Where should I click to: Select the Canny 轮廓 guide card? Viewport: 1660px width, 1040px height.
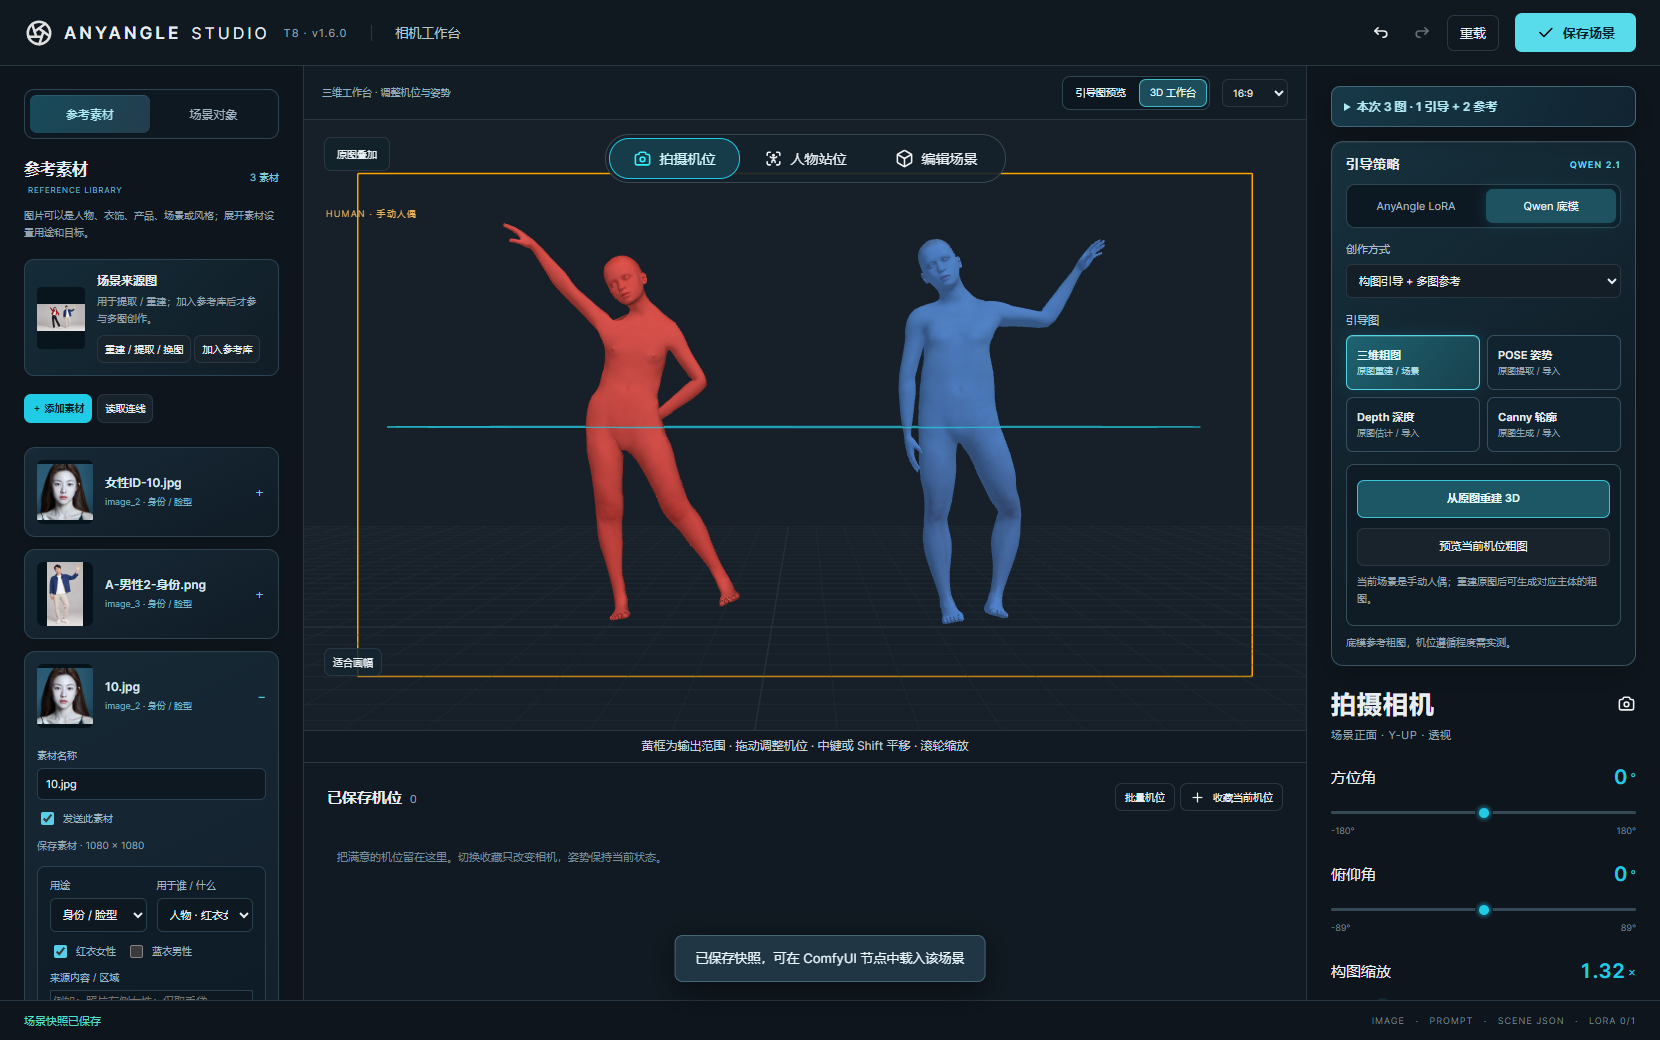point(1553,425)
